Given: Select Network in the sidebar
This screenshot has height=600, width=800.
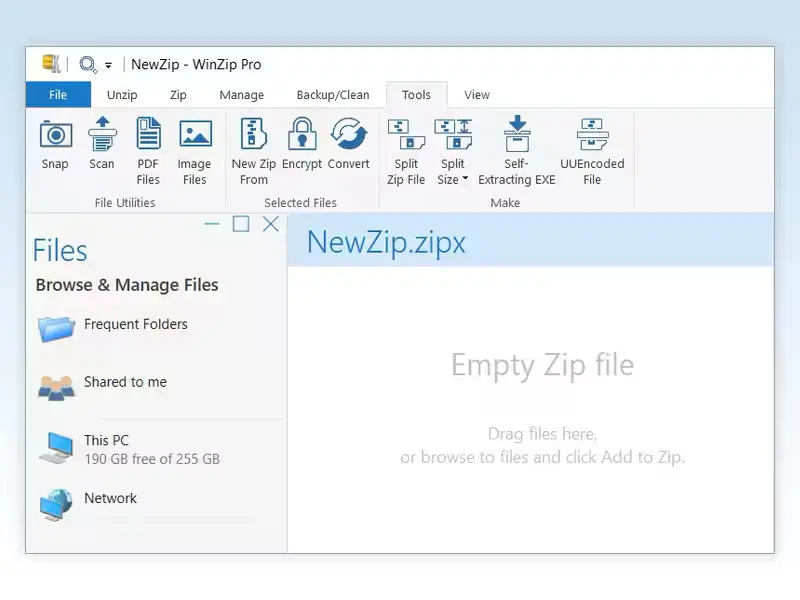Looking at the screenshot, I should pyautogui.click(x=110, y=498).
